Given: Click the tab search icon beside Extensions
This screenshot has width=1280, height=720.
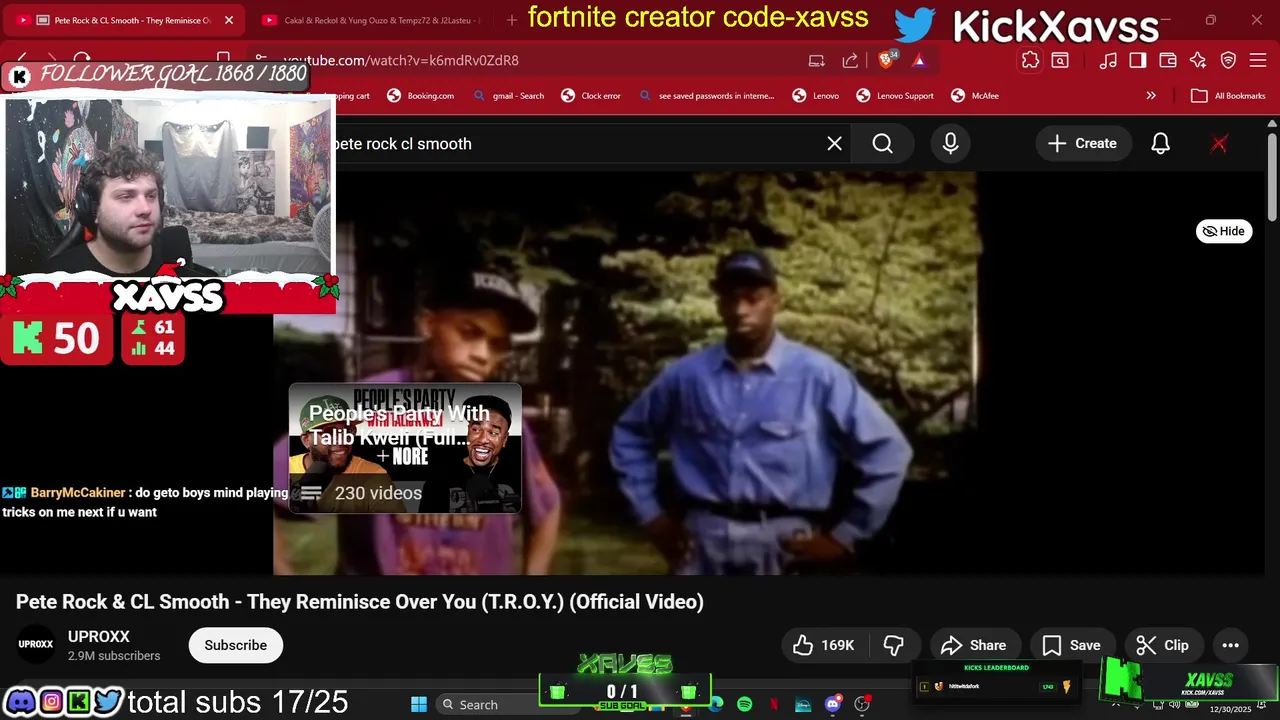Looking at the screenshot, I should coord(1059,60).
